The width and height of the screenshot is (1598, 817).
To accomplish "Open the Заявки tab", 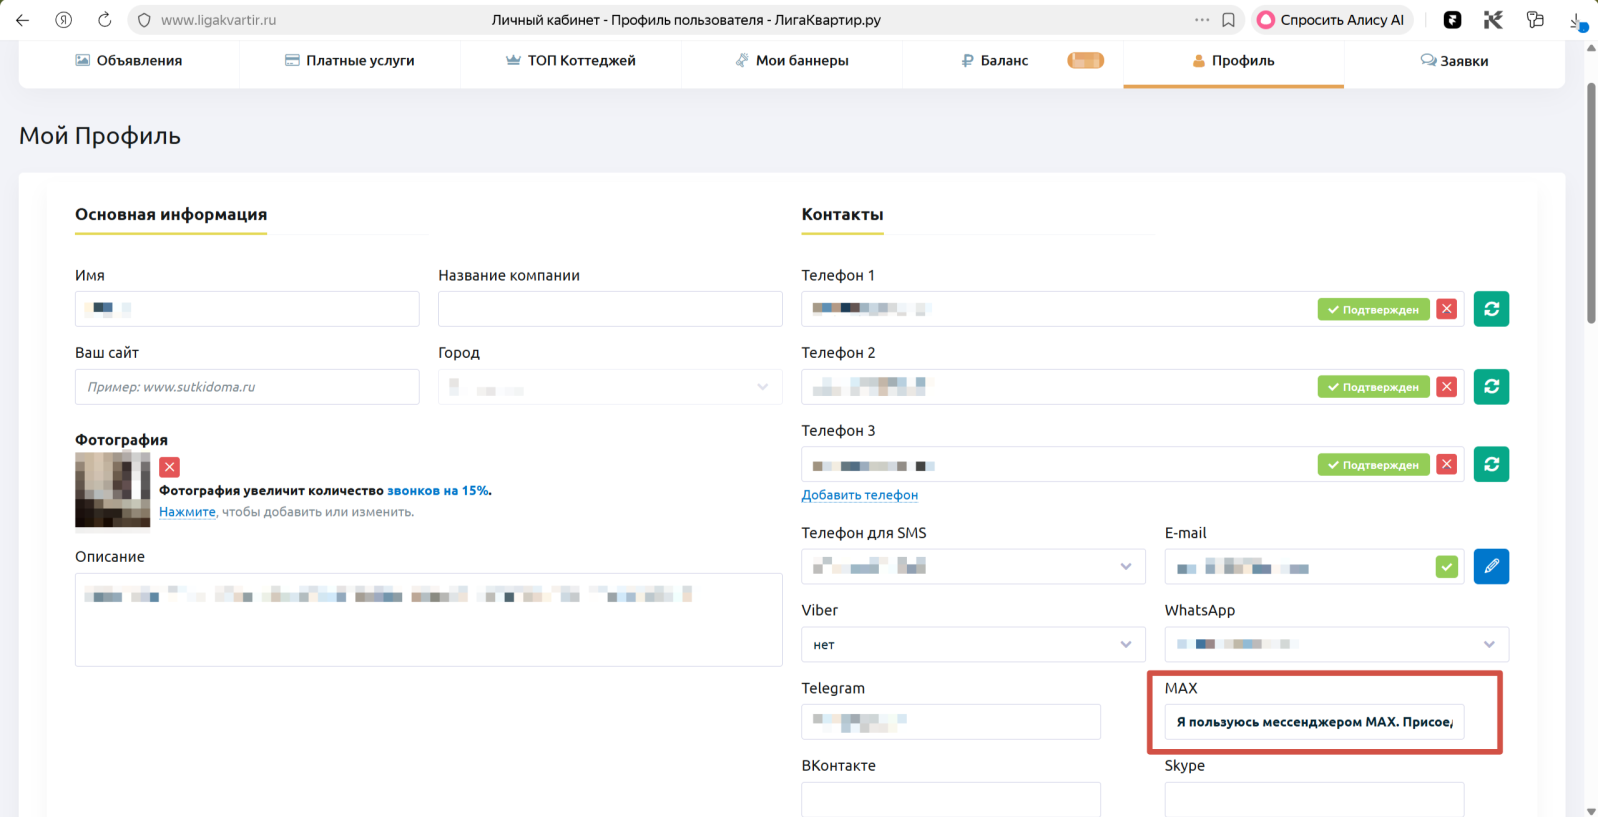I will 1454,61.
